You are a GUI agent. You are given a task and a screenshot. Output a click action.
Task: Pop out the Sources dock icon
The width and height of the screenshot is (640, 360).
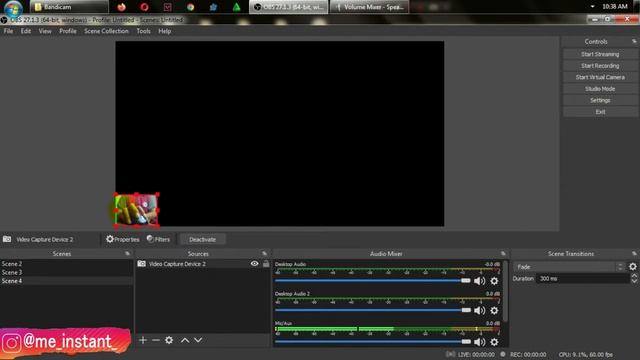click(x=264, y=253)
